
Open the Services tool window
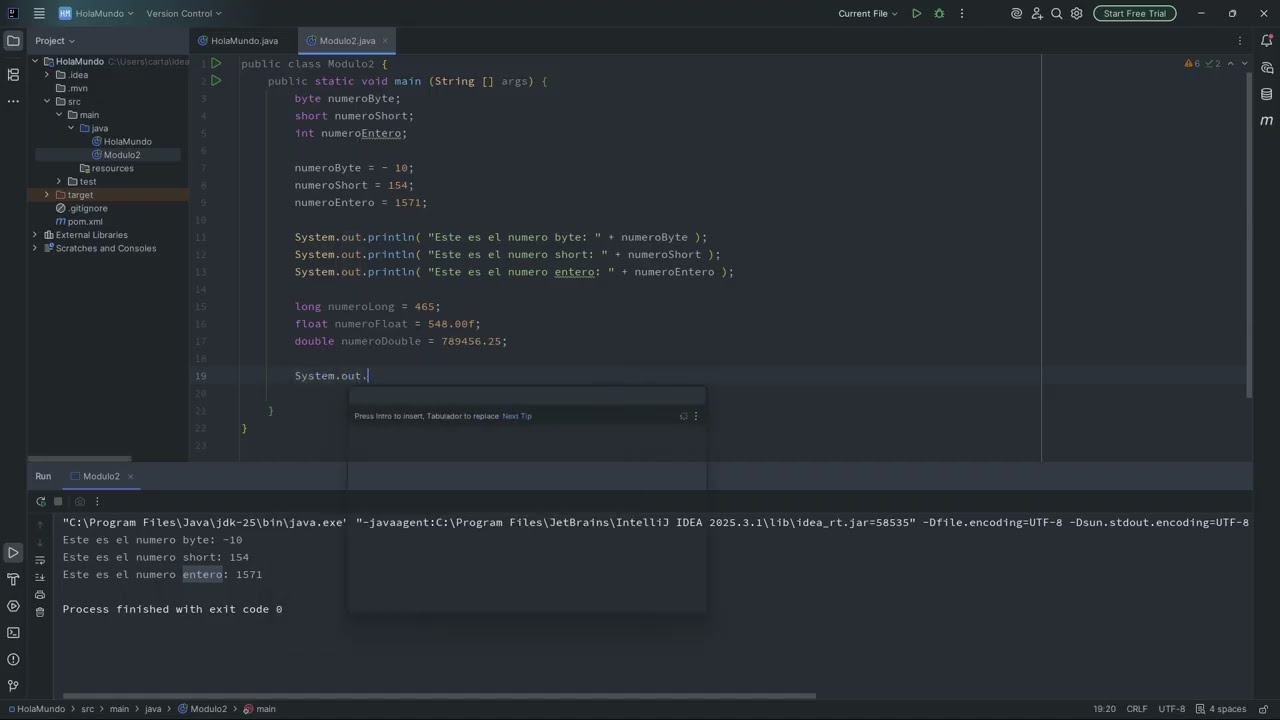(13, 606)
